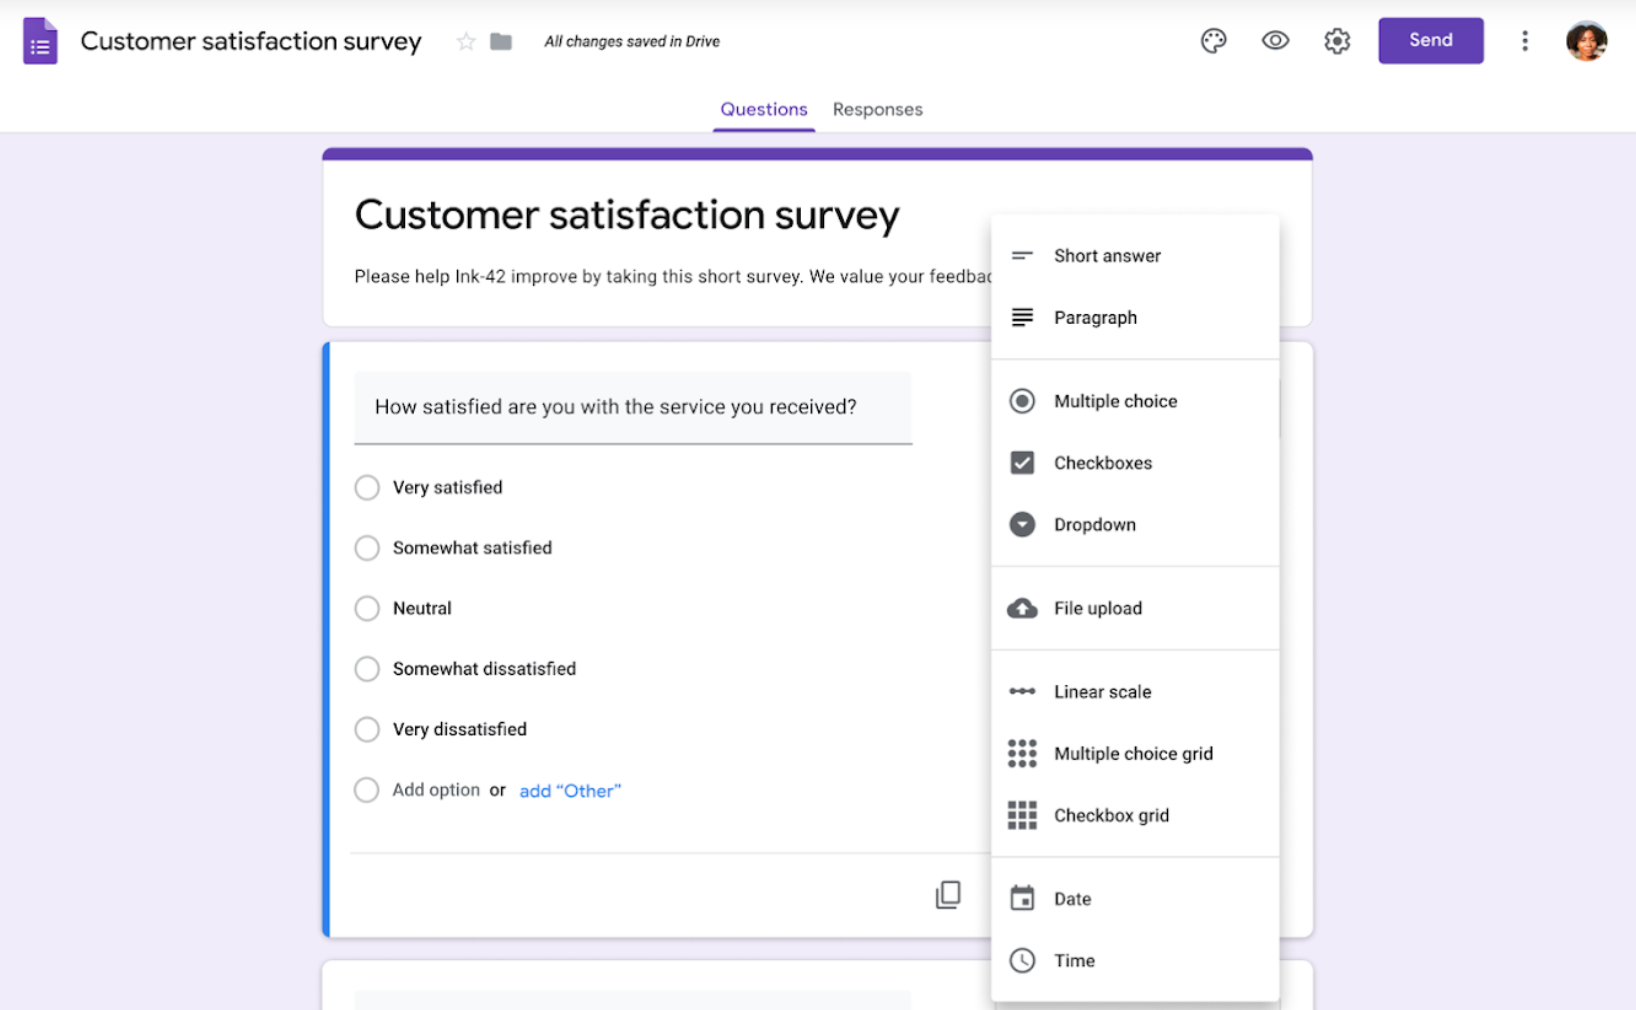Click the question title input field
This screenshot has height=1010, width=1636.
coord(632,407)
